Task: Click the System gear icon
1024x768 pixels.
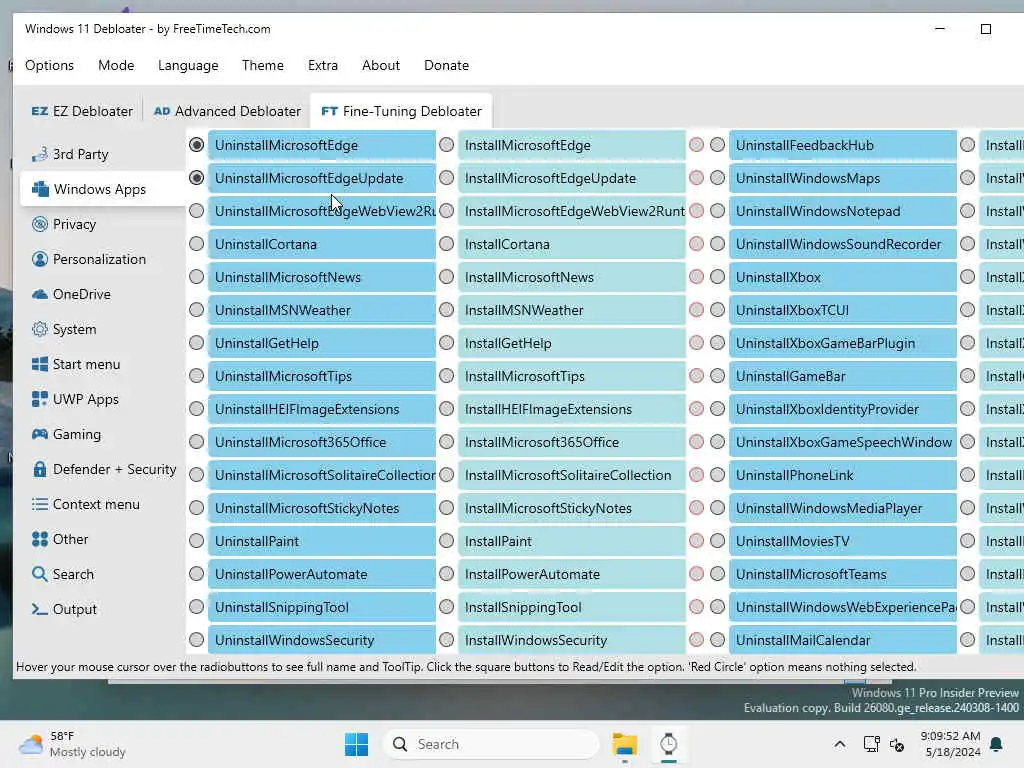Action: 40,329
